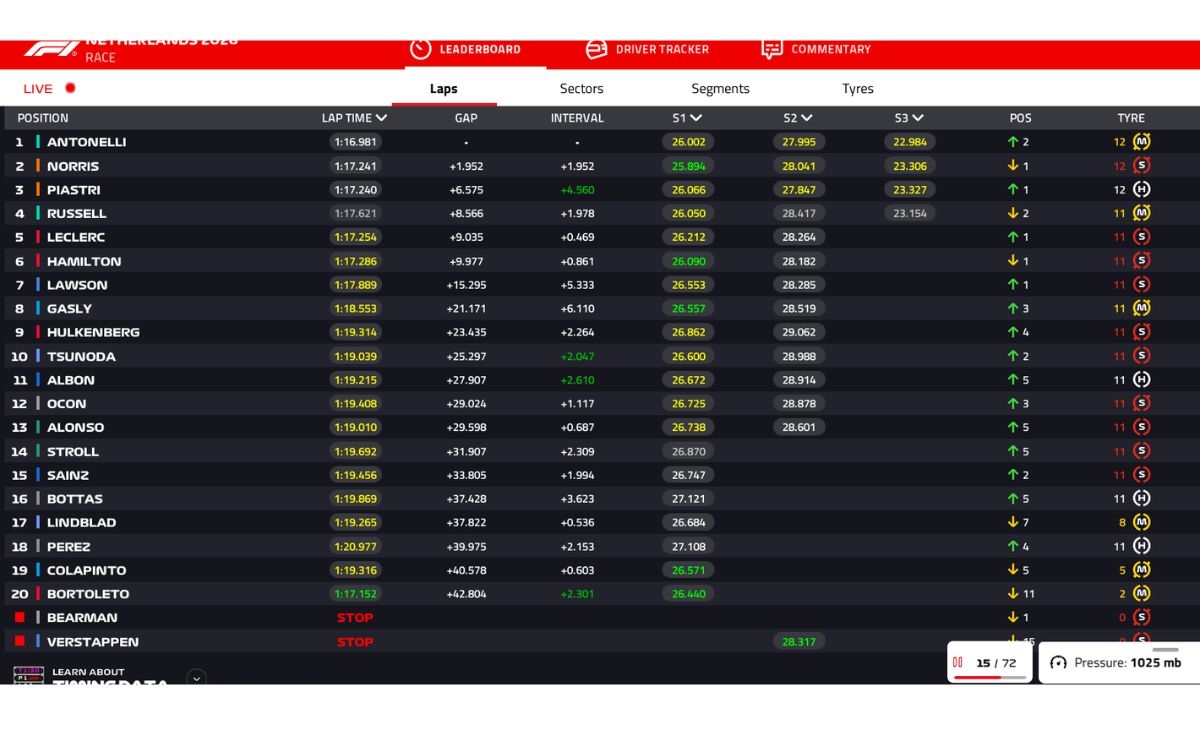Click the POSITION column header
This screenshot has width=1200, height=729.
coord(43,118)
